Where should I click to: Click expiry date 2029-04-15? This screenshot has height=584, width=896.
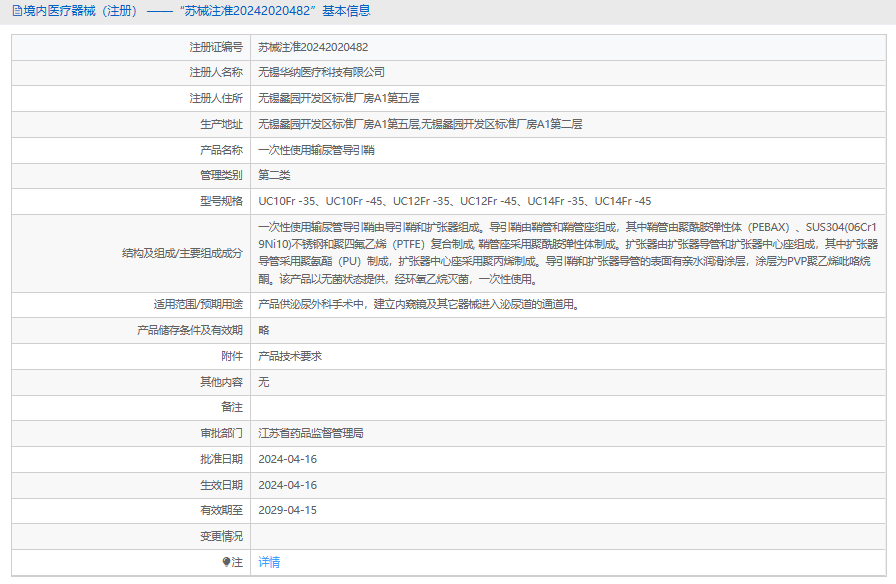(x=287, y=510)
